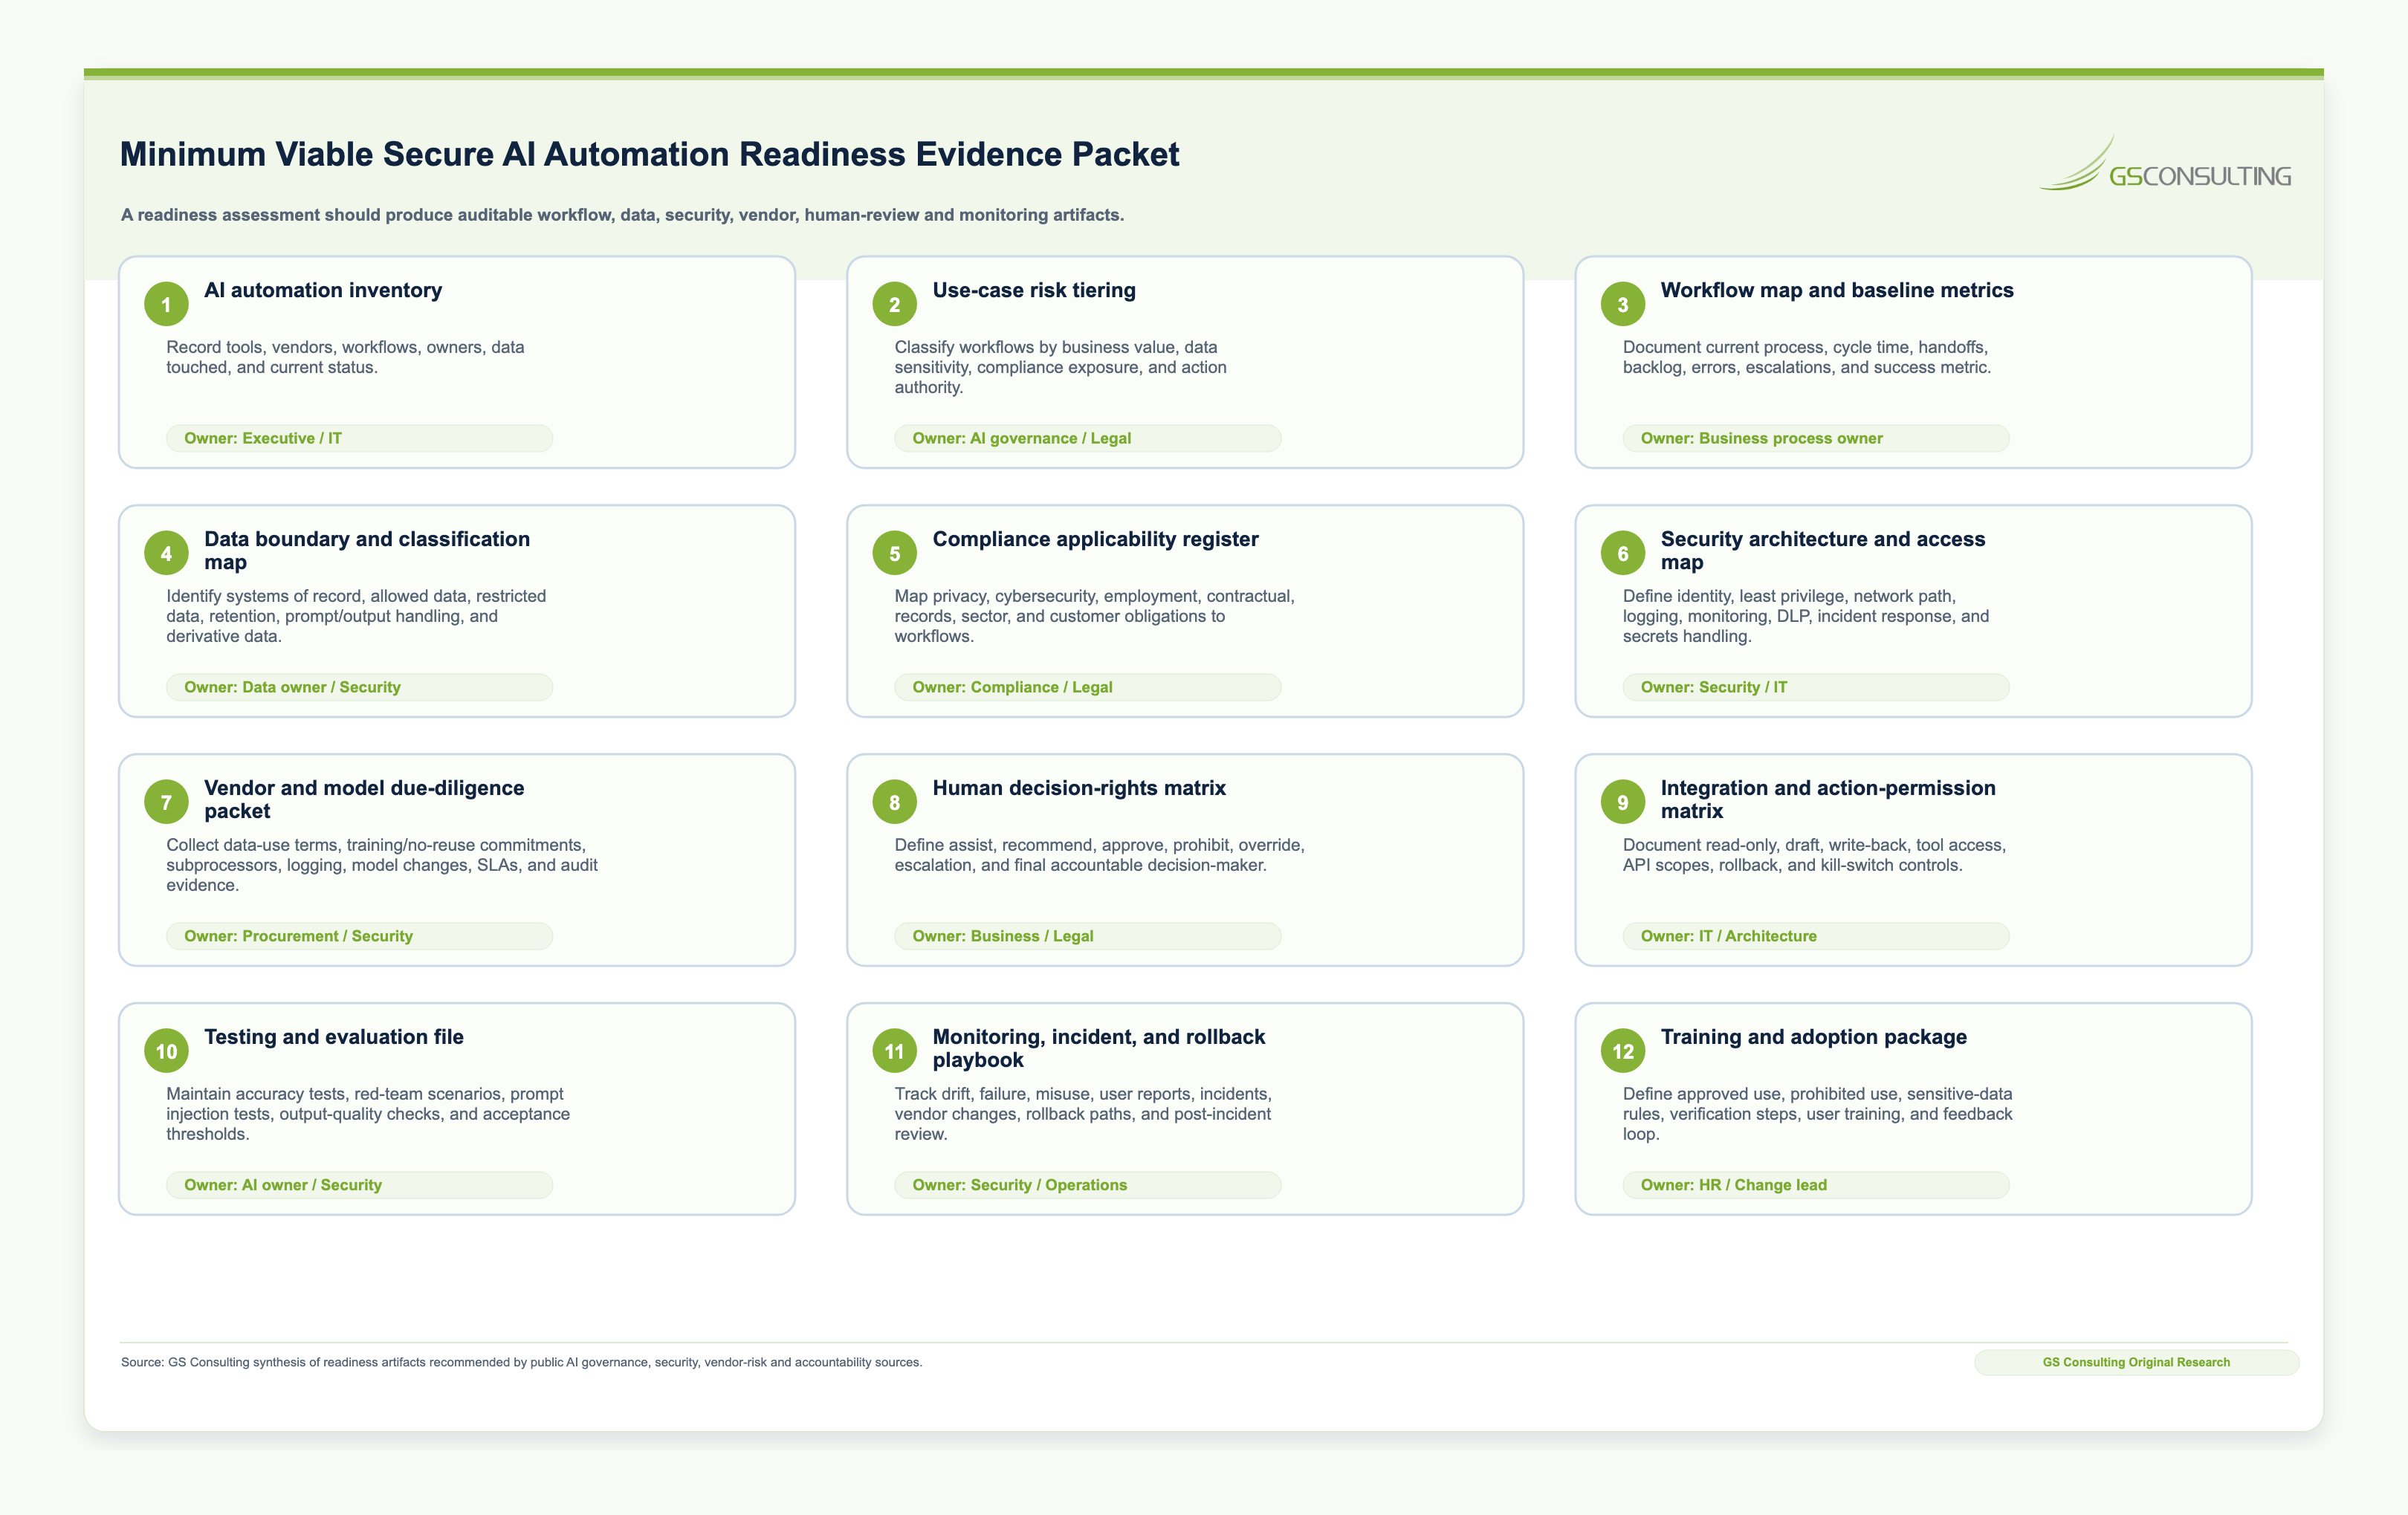Click the number 2 circle badge
Screen dimensions: 2408x1515
[894, 304]
